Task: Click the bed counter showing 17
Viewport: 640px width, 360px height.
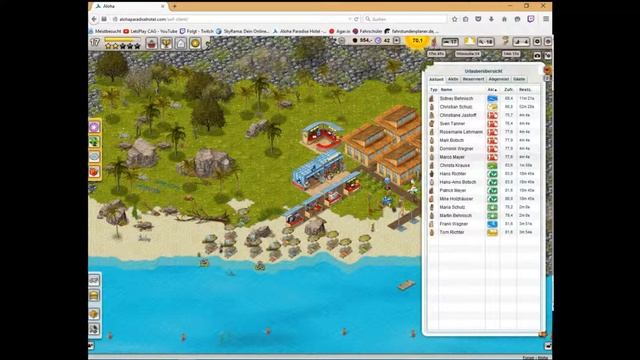Action: point(450,42)
